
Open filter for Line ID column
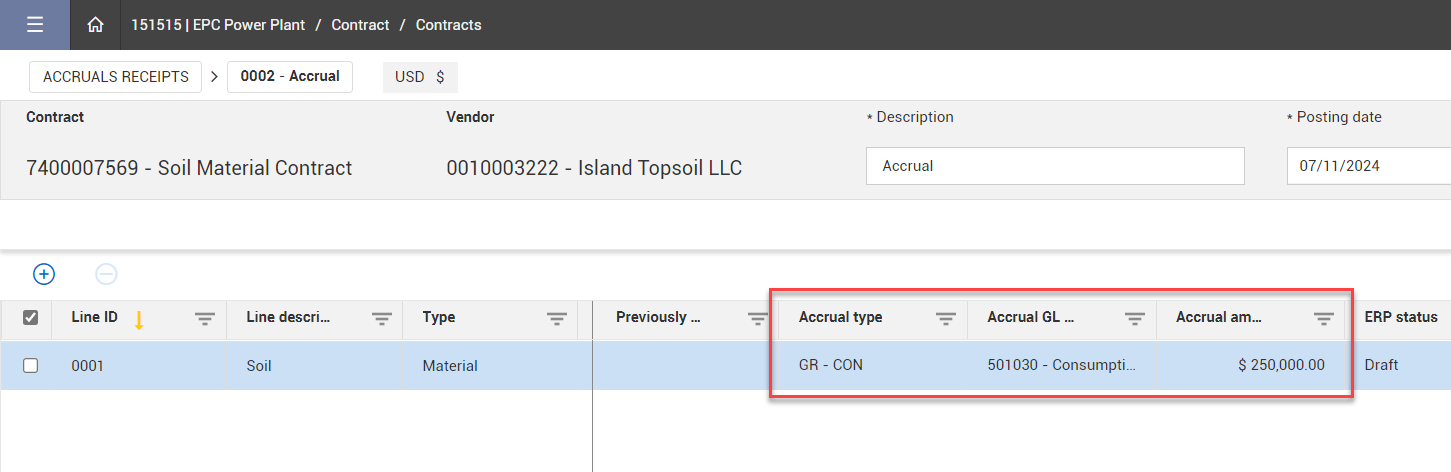[205, 319]
